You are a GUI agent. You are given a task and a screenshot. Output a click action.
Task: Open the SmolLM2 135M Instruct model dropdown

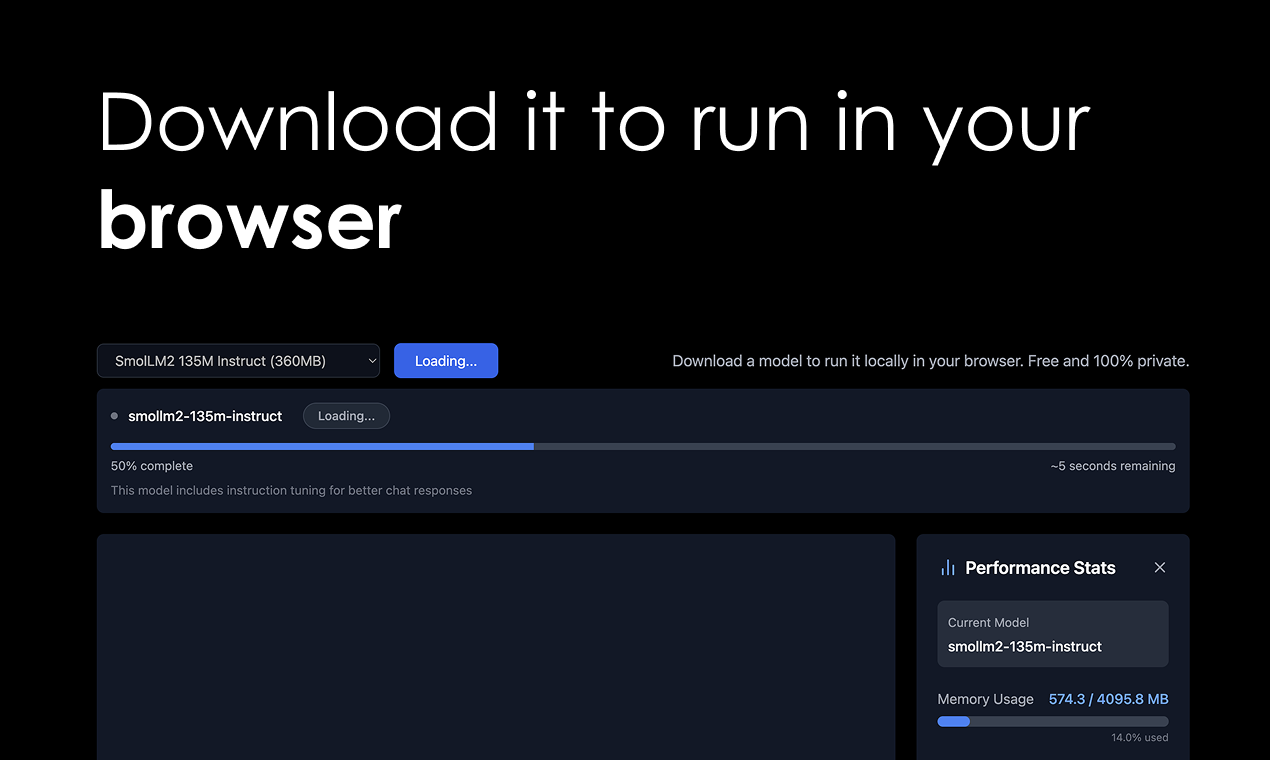coord(238,361)
